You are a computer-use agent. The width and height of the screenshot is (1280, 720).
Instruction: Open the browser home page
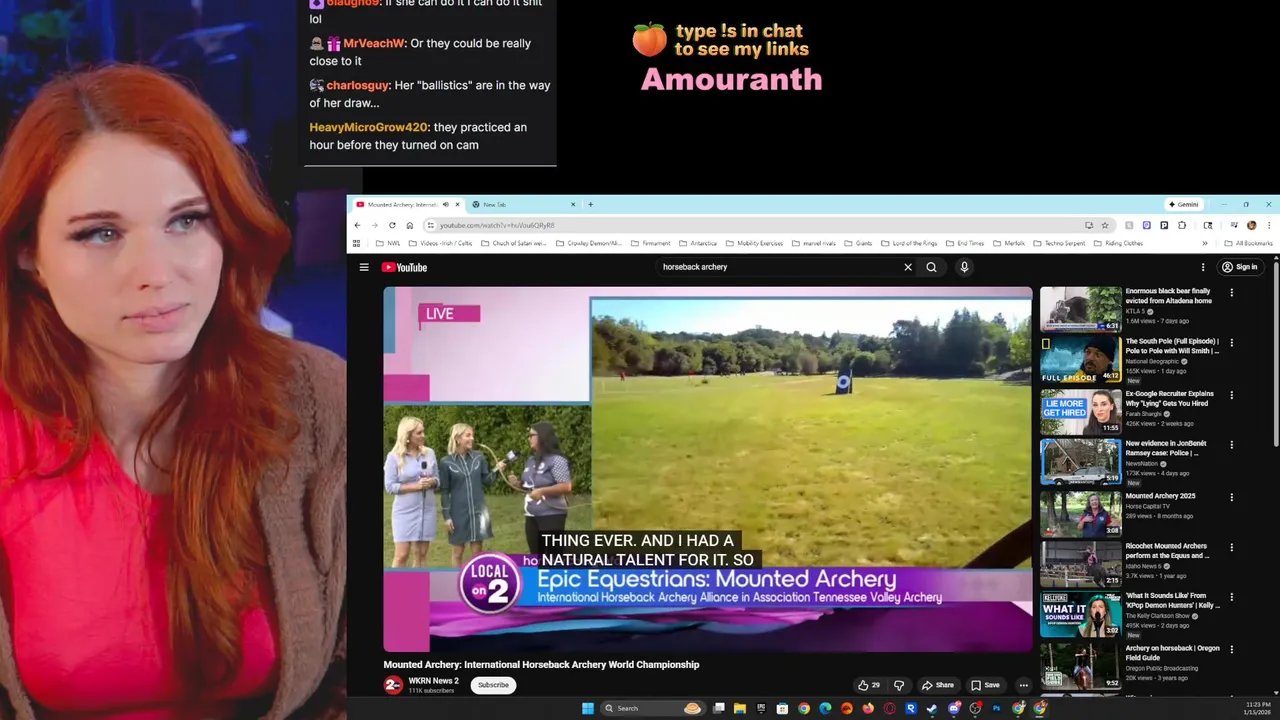pos(409,225)
